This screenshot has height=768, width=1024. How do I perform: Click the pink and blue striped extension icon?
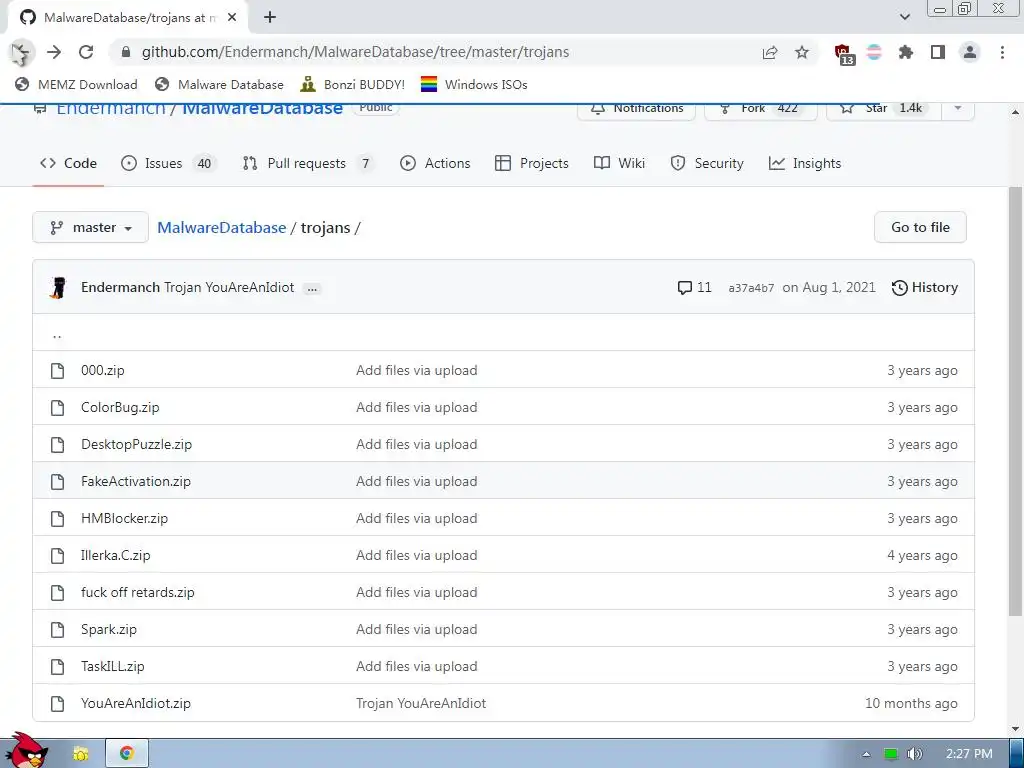pos(874,52)
